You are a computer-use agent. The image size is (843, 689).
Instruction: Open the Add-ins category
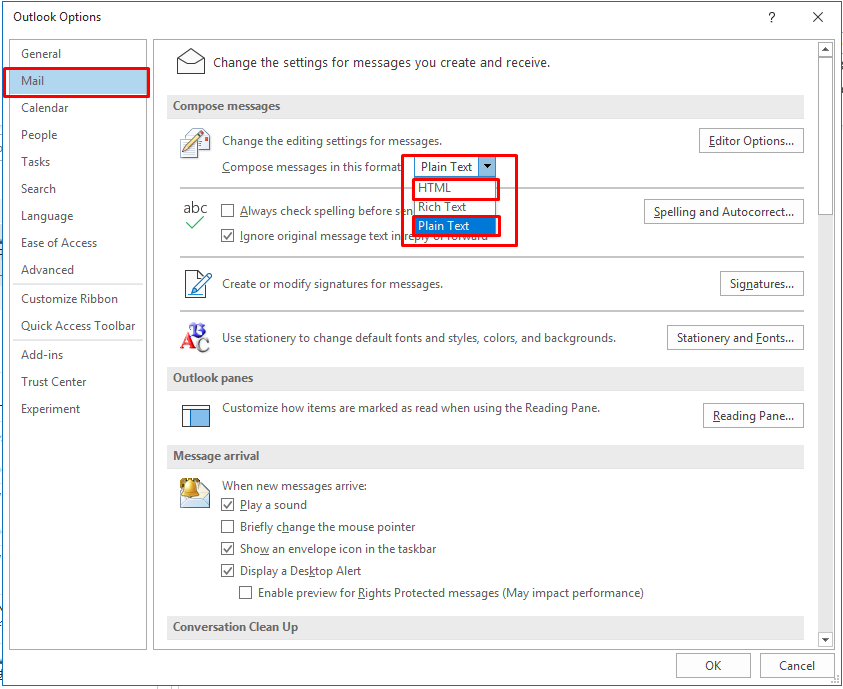(x=78, y=355)
